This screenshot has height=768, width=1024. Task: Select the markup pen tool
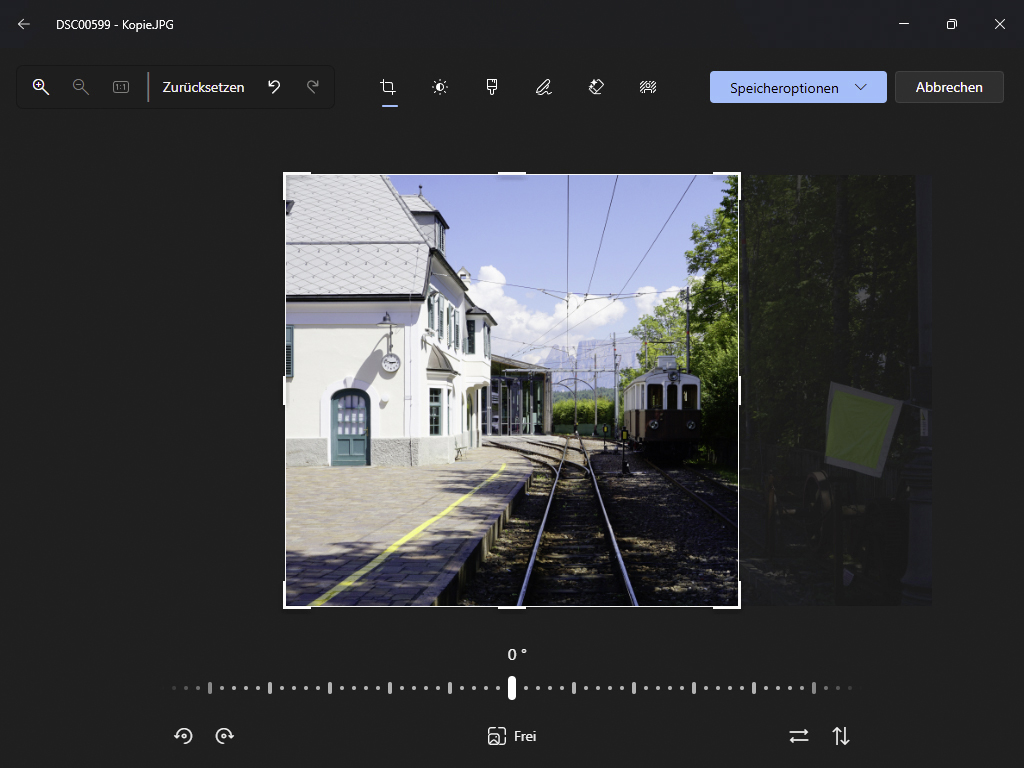point(543,87)
